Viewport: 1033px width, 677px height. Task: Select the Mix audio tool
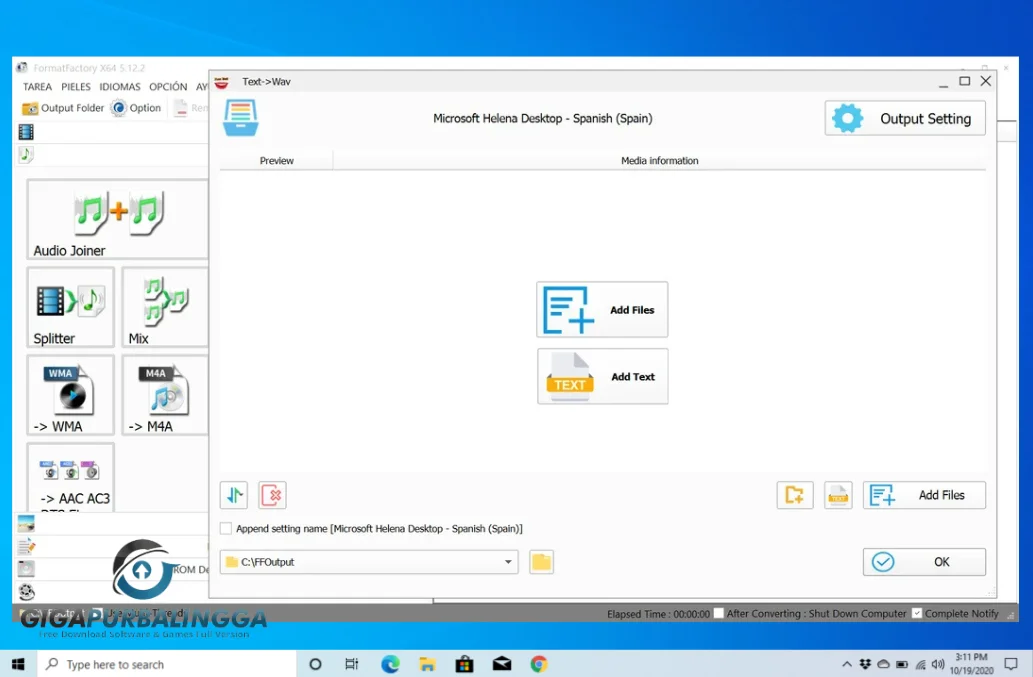(x=165, y=307)
